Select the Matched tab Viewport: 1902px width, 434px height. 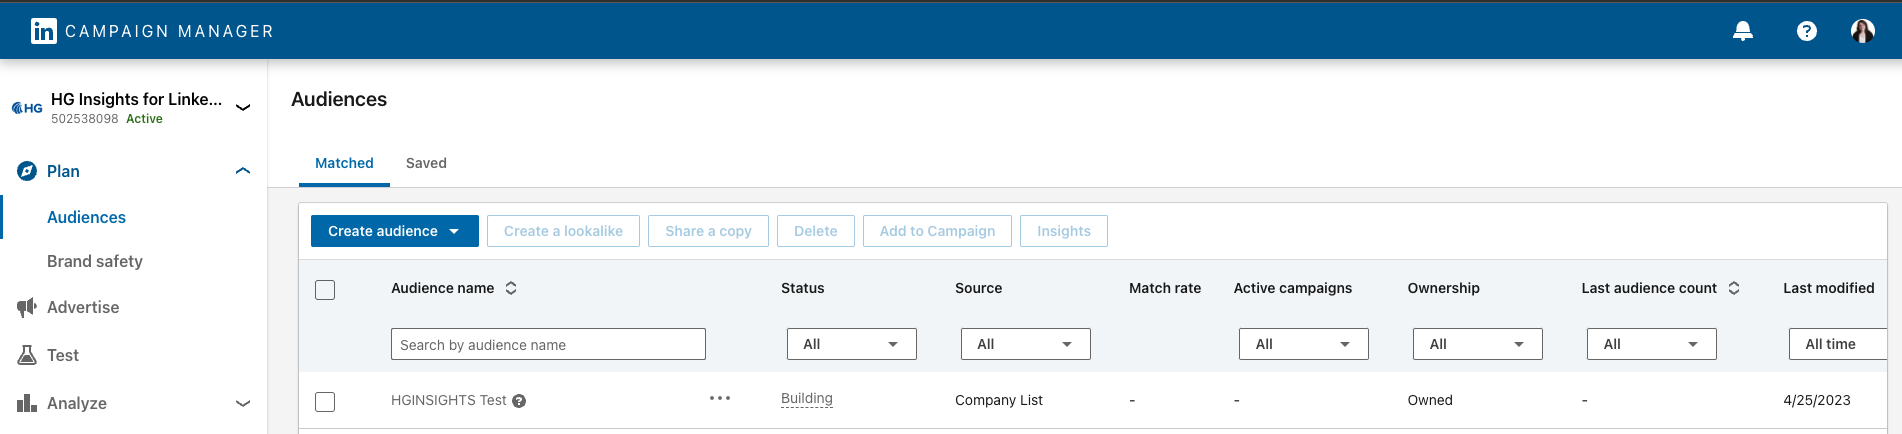(344, 163)
